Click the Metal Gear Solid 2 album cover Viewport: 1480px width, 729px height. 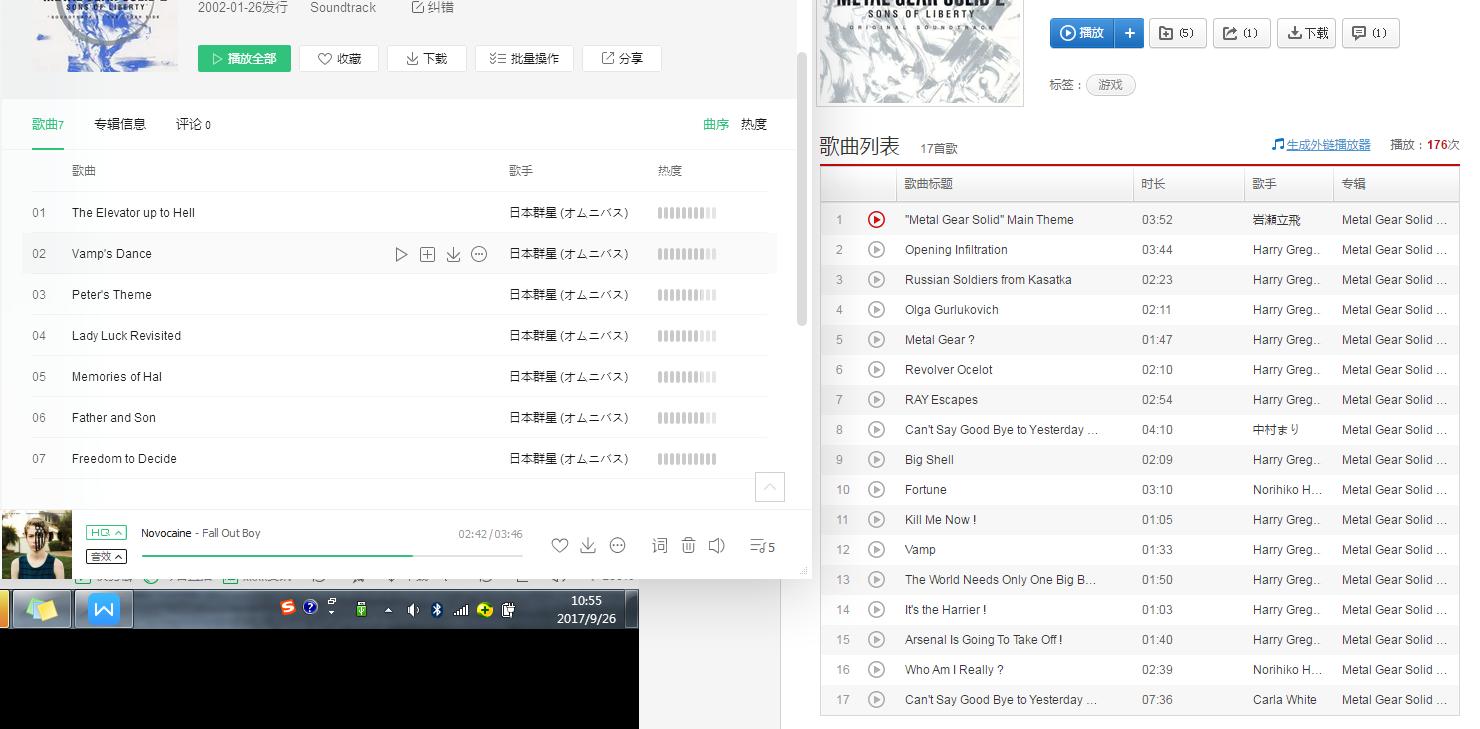pyautogui.click(x=919, y=50)
